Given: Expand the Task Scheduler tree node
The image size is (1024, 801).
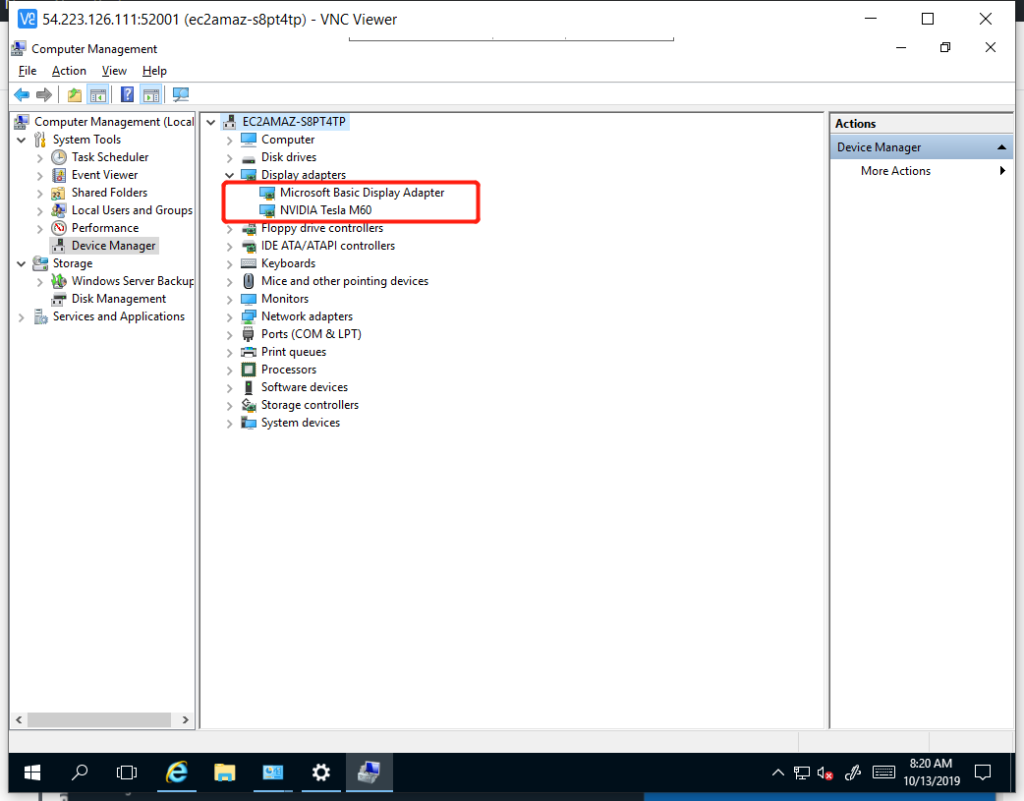Looking at the screenshot, I should pyautogui.click(x=40, y=157).
